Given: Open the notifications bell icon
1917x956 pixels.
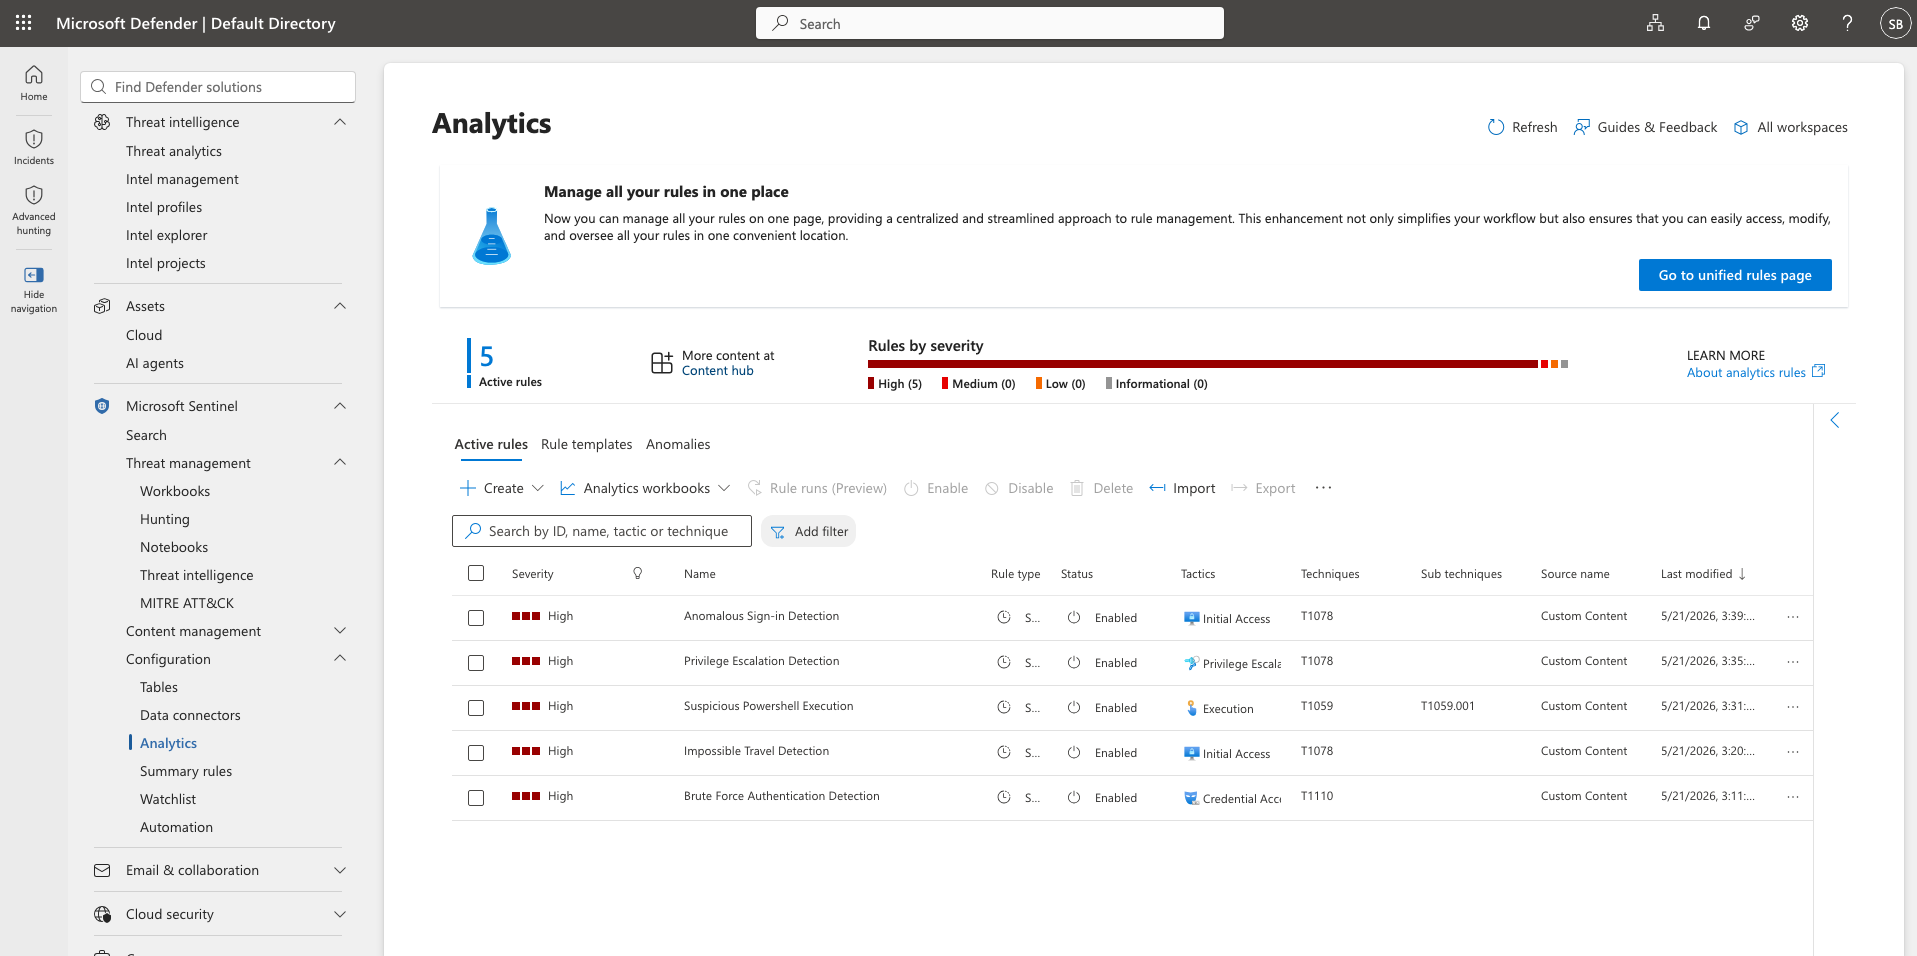Looking at the screenshot, I should coord(1704,23).
